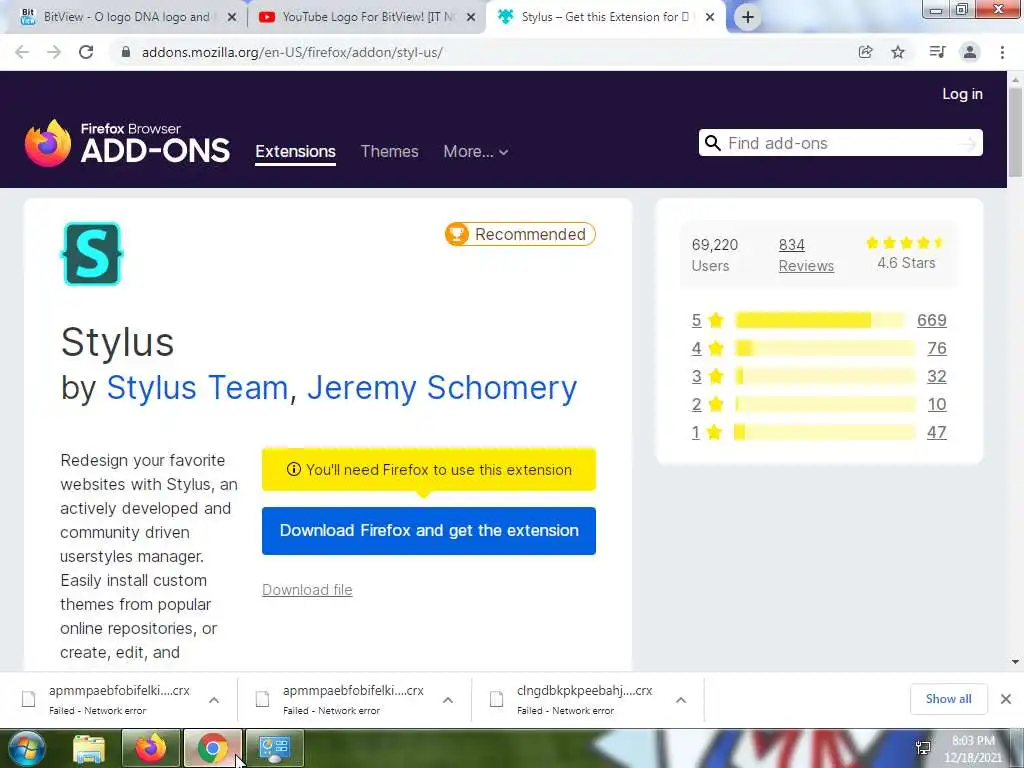Open 32 three-star review count

936,376
